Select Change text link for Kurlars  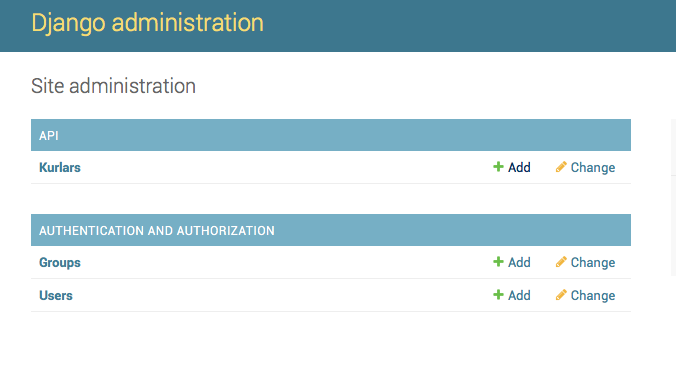(x=593, y=167)
